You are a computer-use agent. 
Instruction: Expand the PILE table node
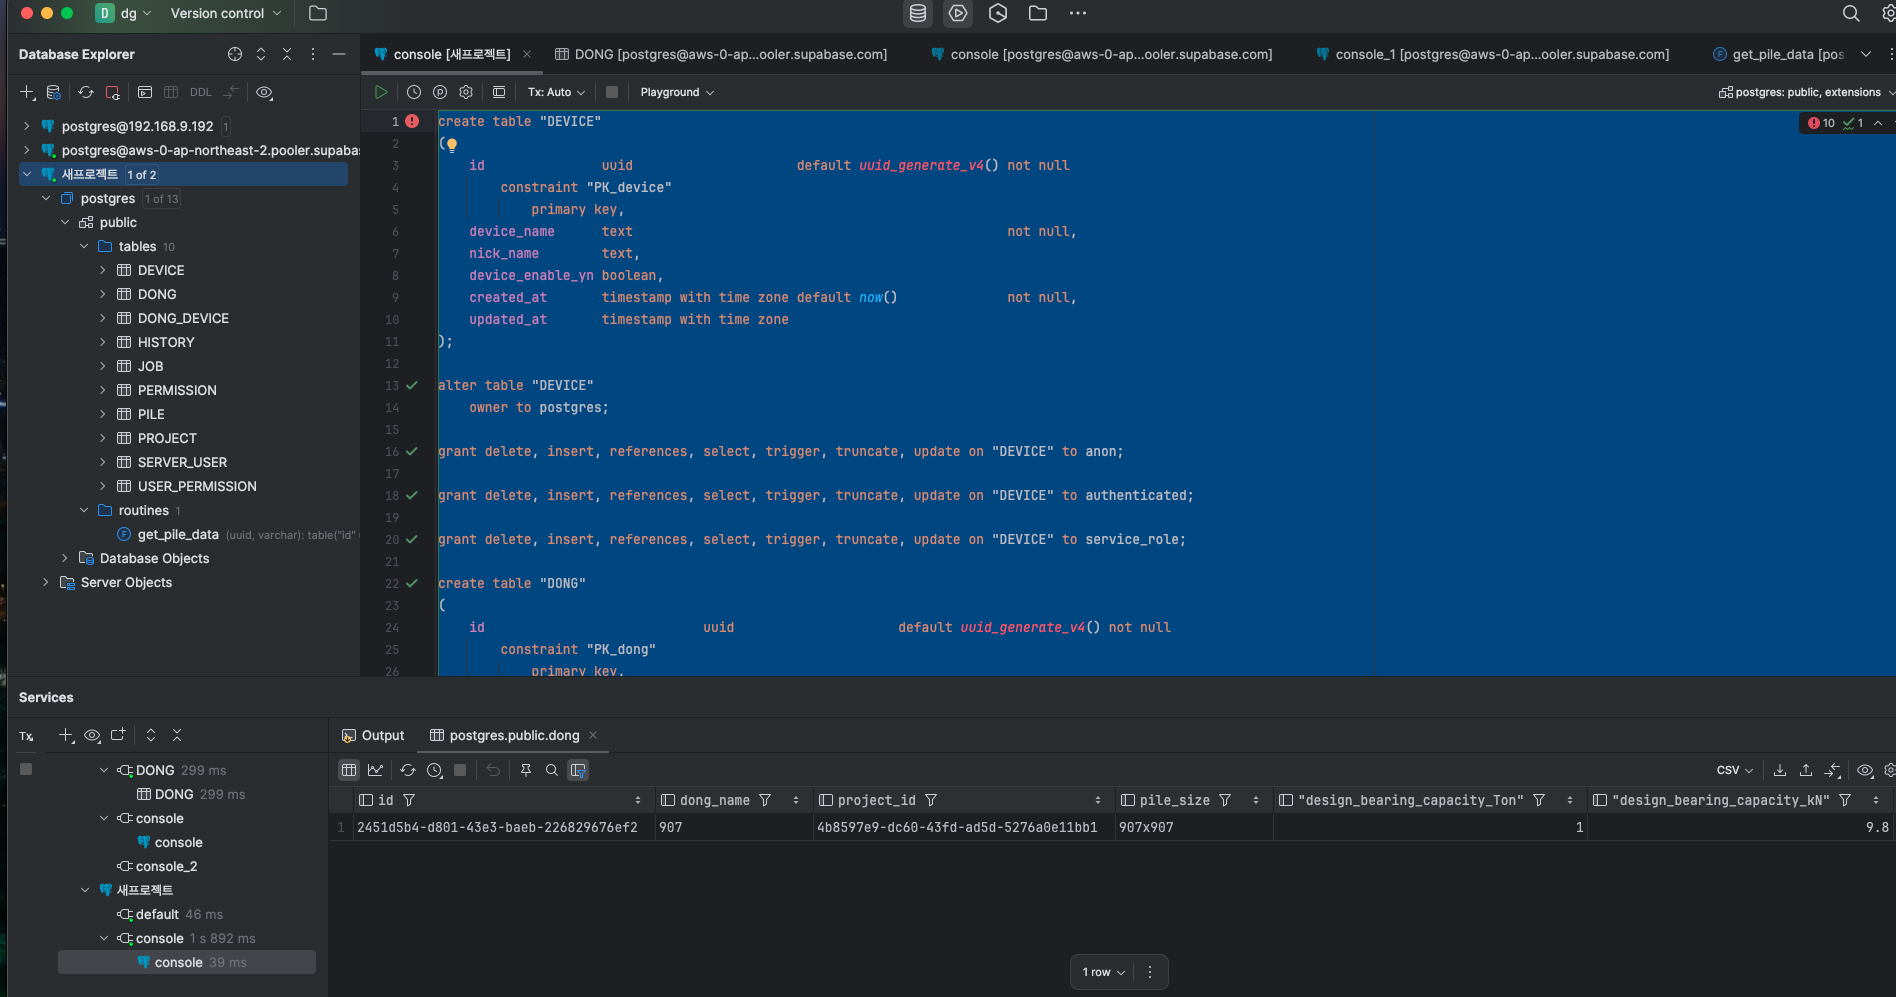[x=102, y=414]
